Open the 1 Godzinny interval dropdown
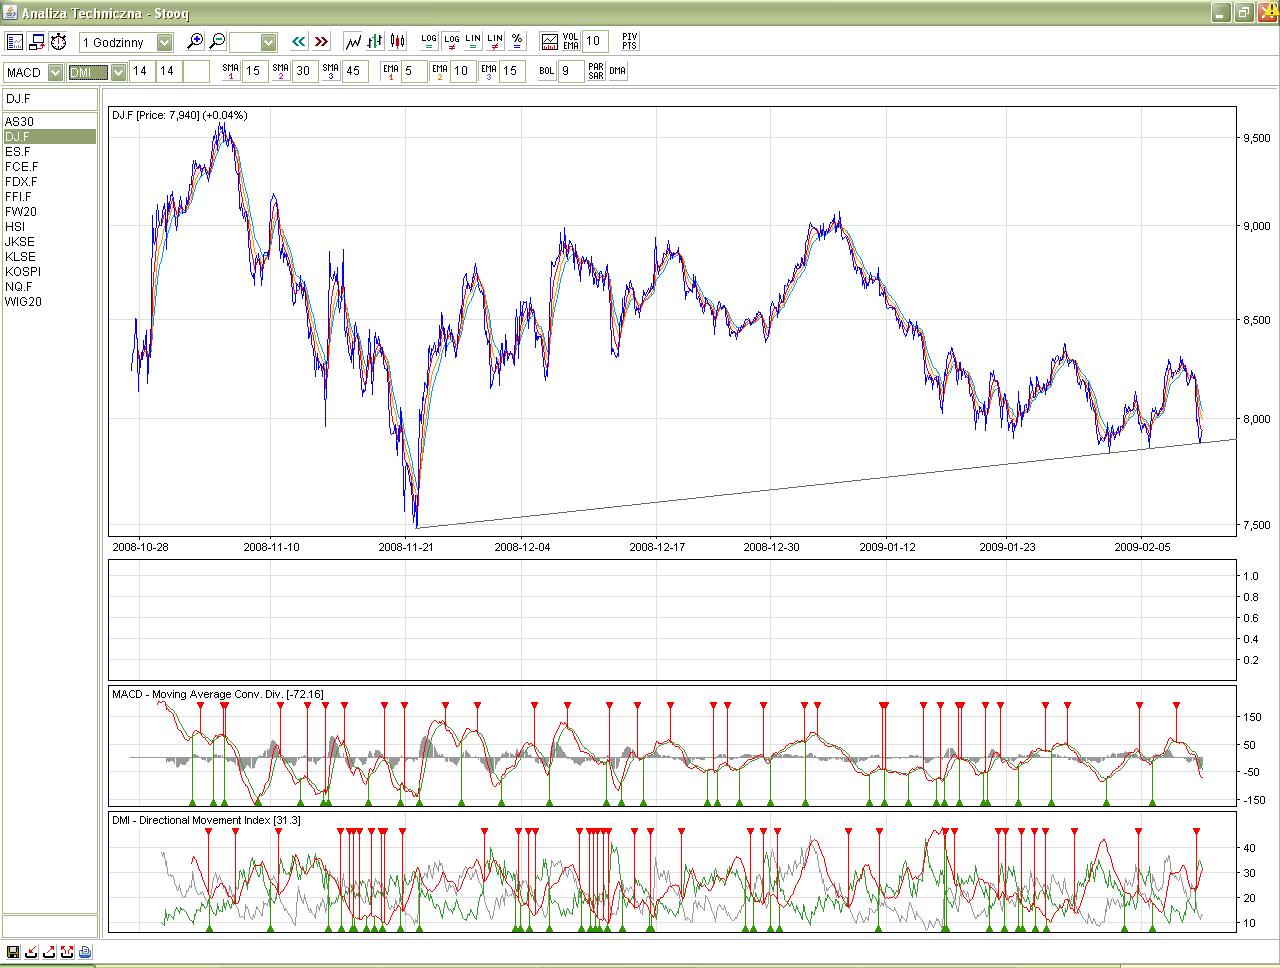Screen dimensions: 1280x968 point(164,42)
